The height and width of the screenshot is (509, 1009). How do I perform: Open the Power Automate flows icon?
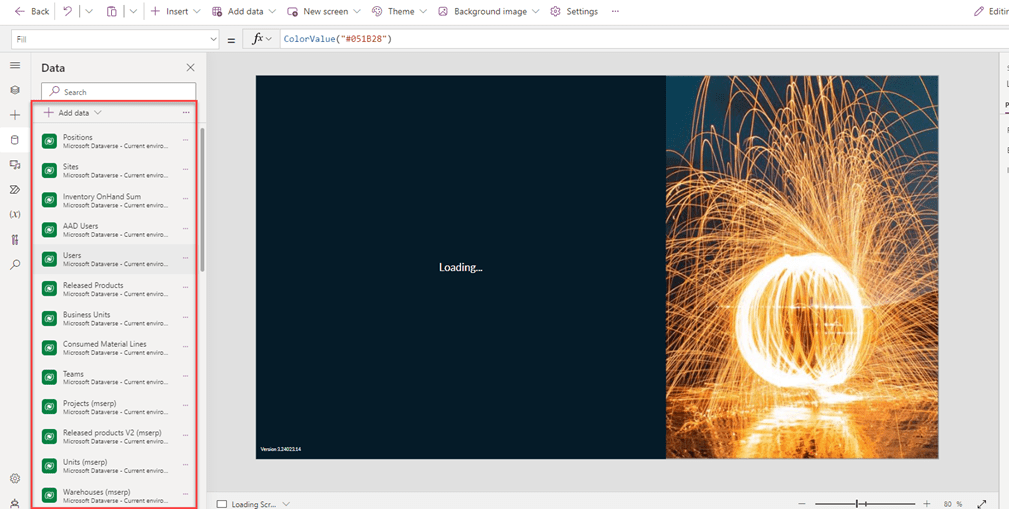pos(15,189)
